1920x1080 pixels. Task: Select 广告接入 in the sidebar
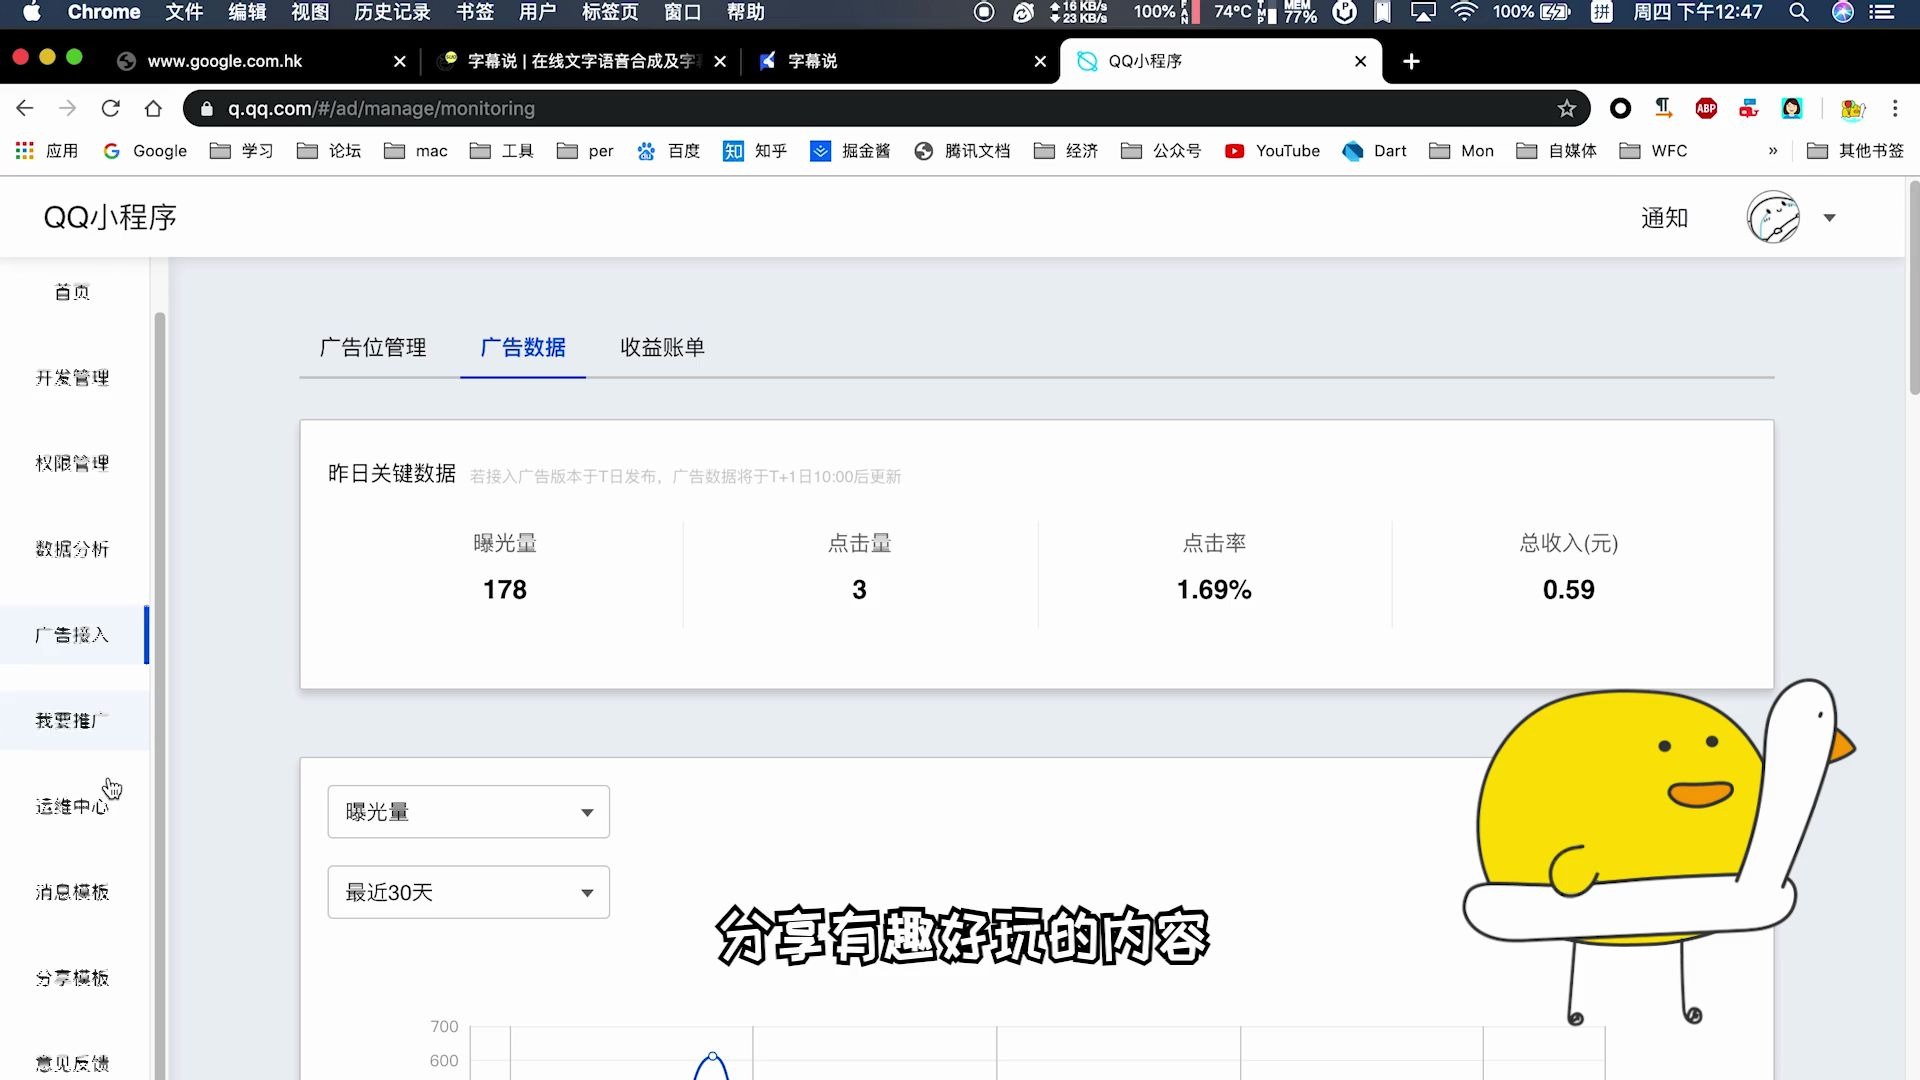point(72,635)
